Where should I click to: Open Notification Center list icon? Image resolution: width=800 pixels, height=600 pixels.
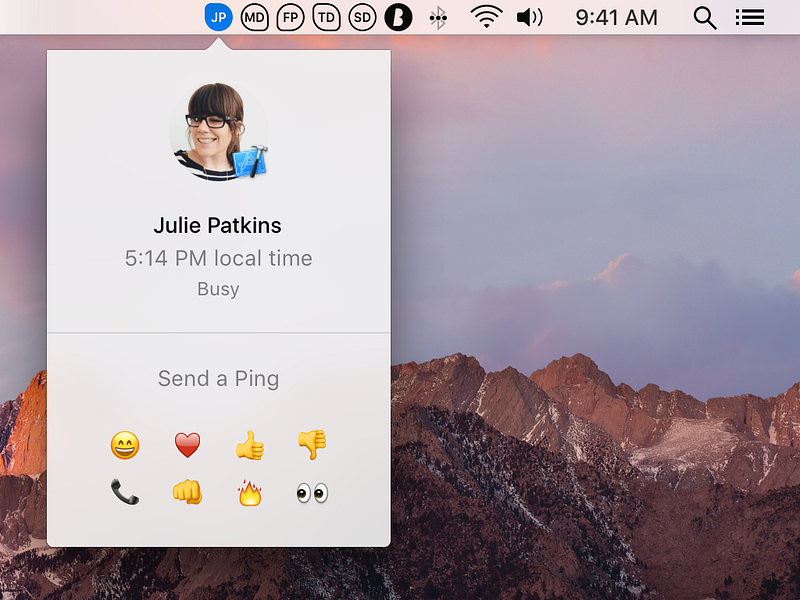(x=750, y=18)
